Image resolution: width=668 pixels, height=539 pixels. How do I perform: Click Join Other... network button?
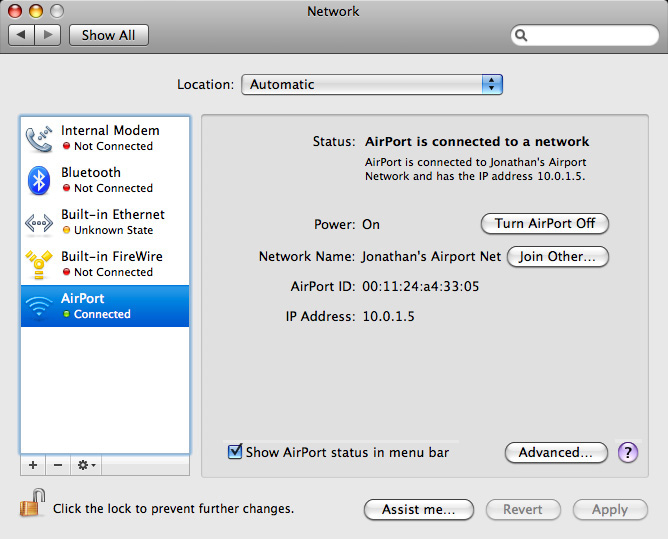coord(558,257)
